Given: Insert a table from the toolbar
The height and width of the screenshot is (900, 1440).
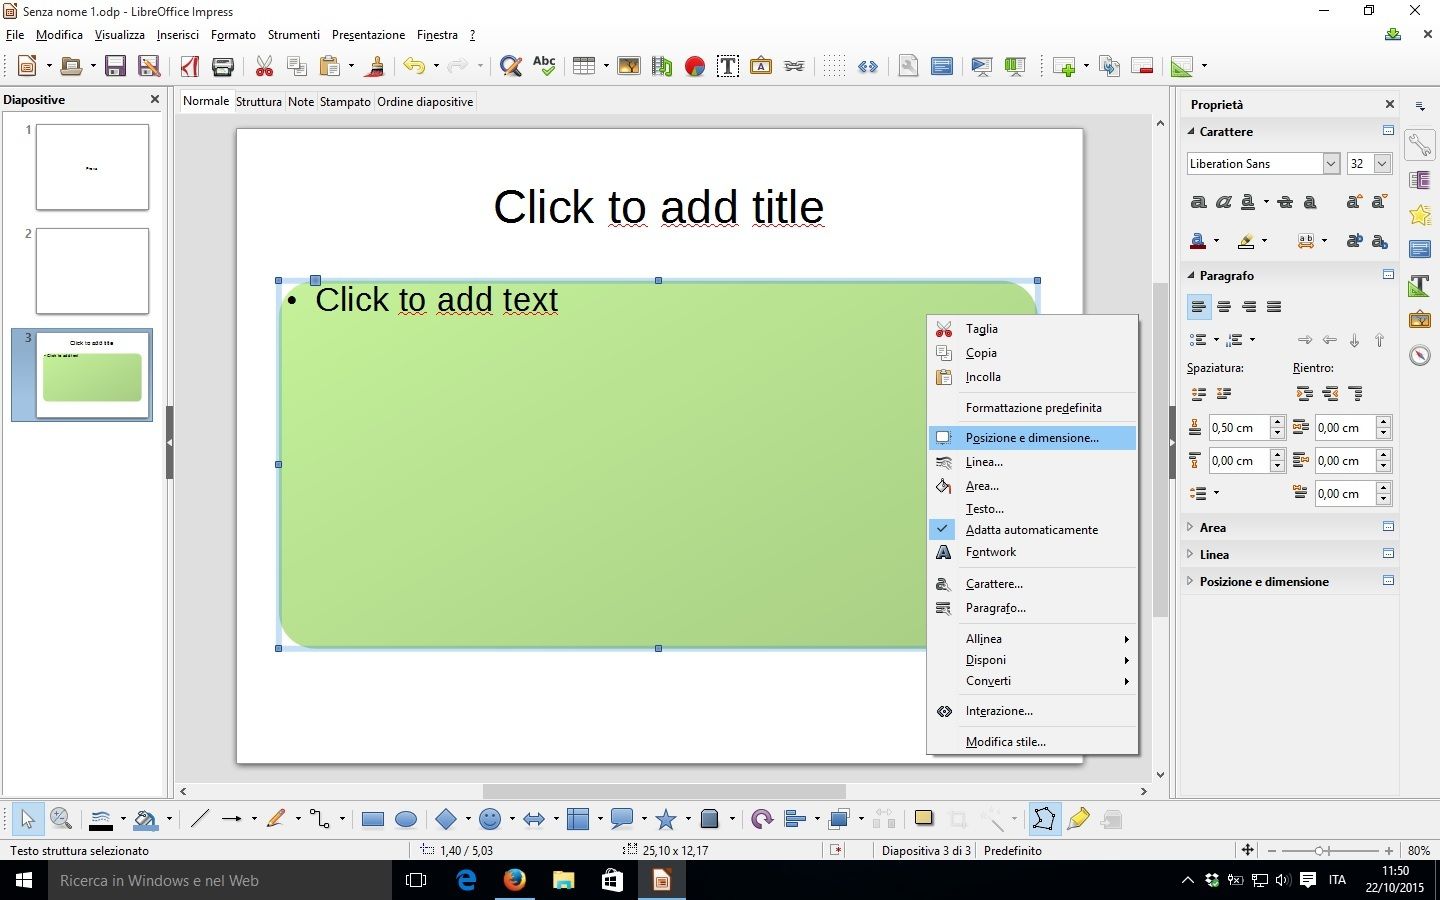Looking at the screenshot, I should pos(583,66).
